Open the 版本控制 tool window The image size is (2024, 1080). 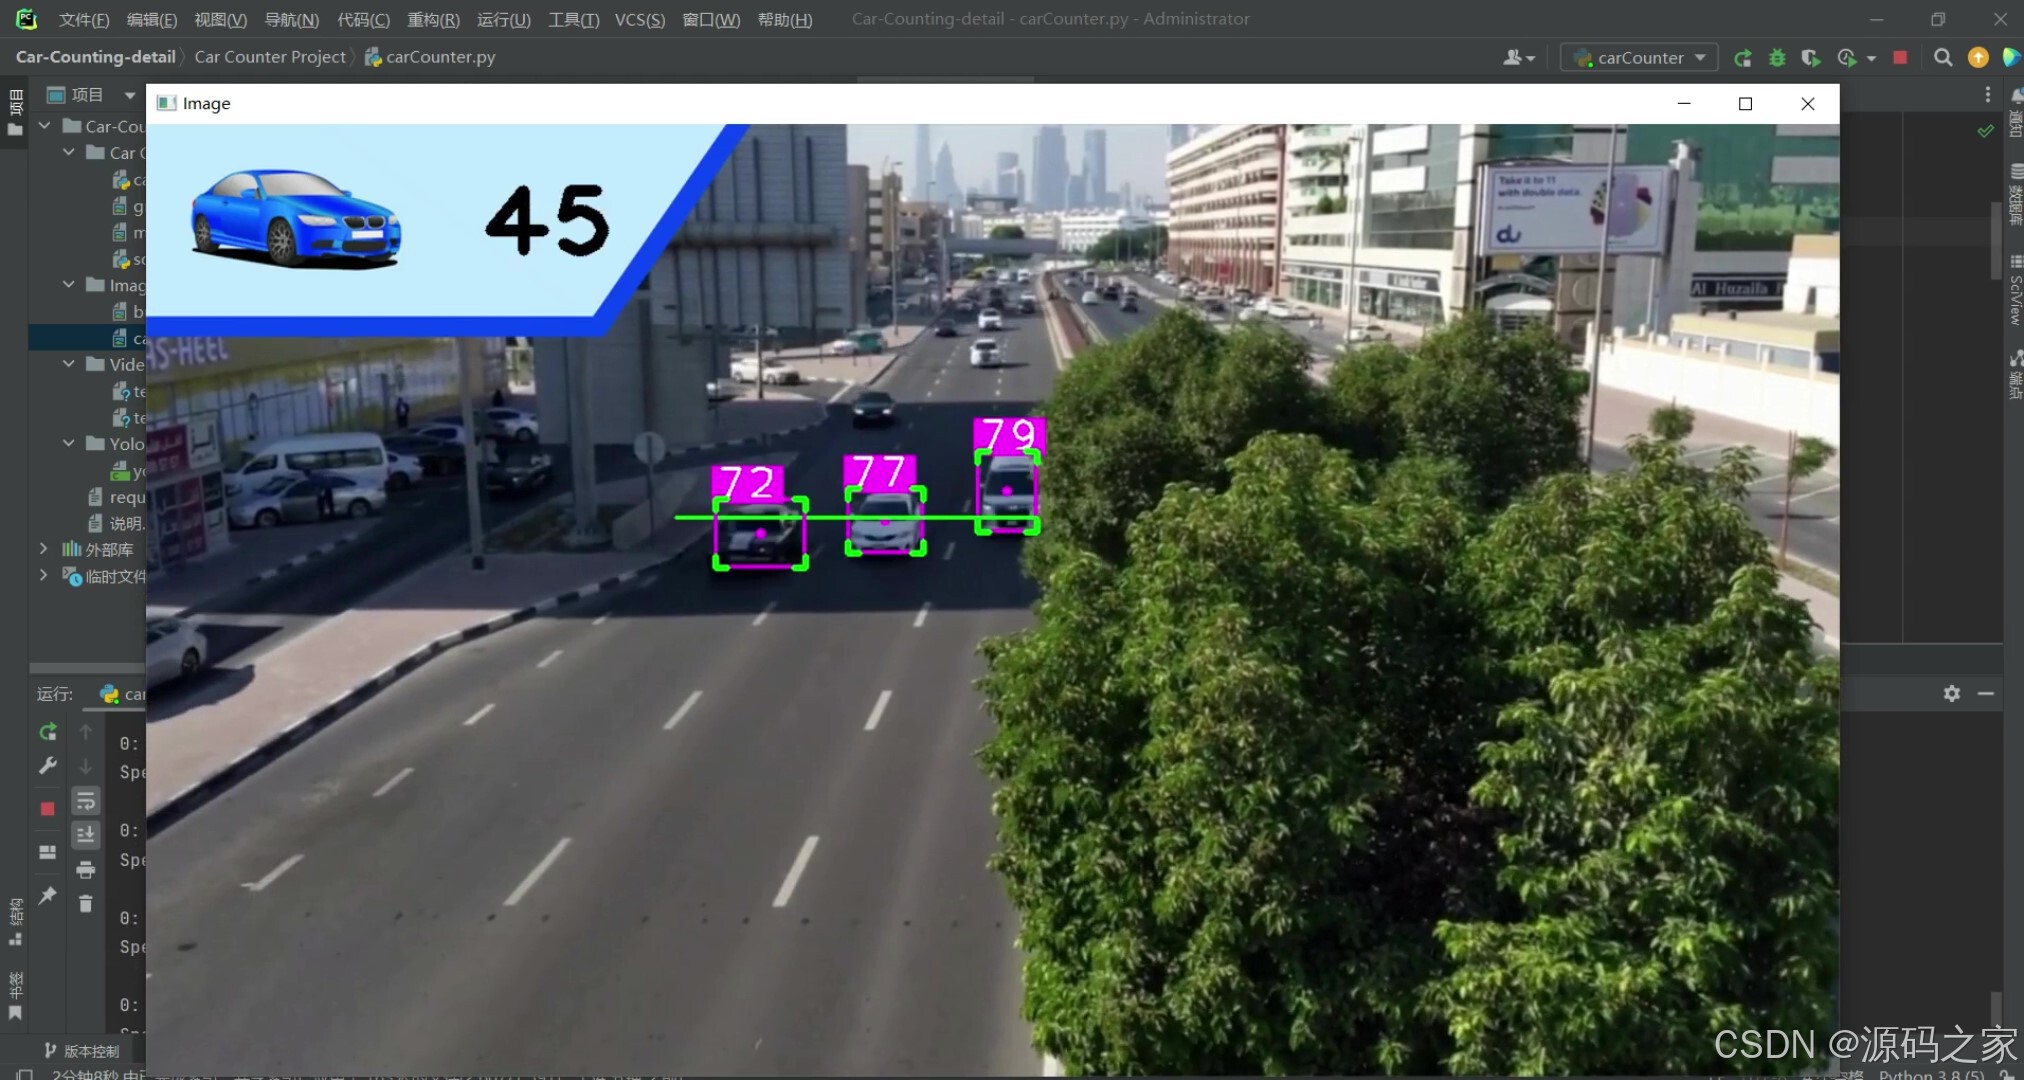click(x=82, y=1050)
